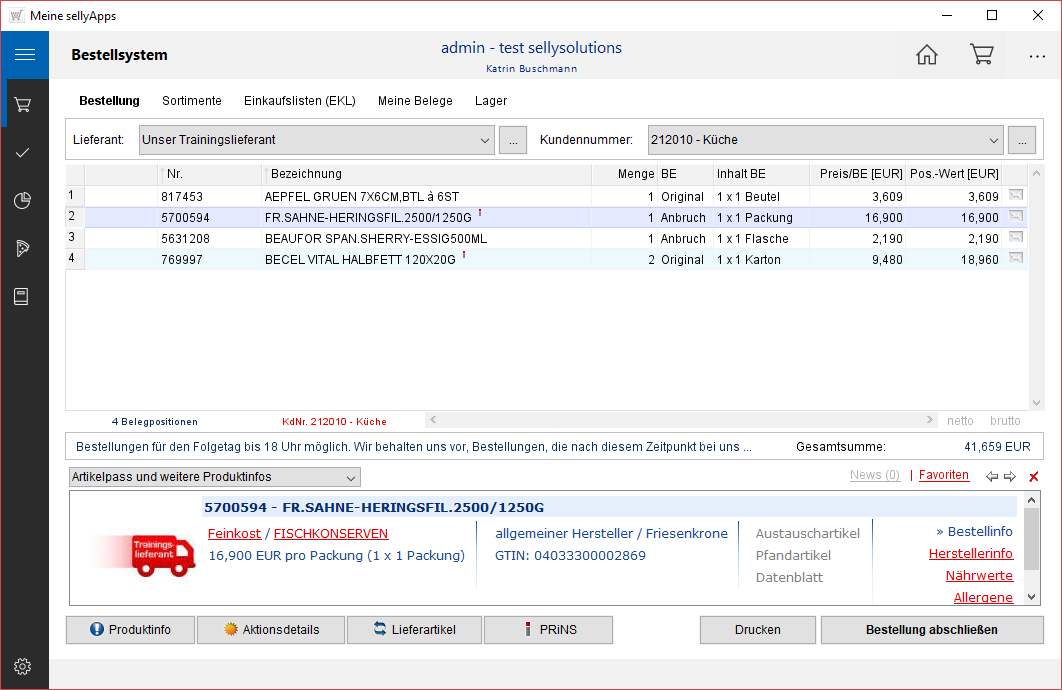
Task: Select the checkmark icon in left sidebar
Action: pos(23,152)
